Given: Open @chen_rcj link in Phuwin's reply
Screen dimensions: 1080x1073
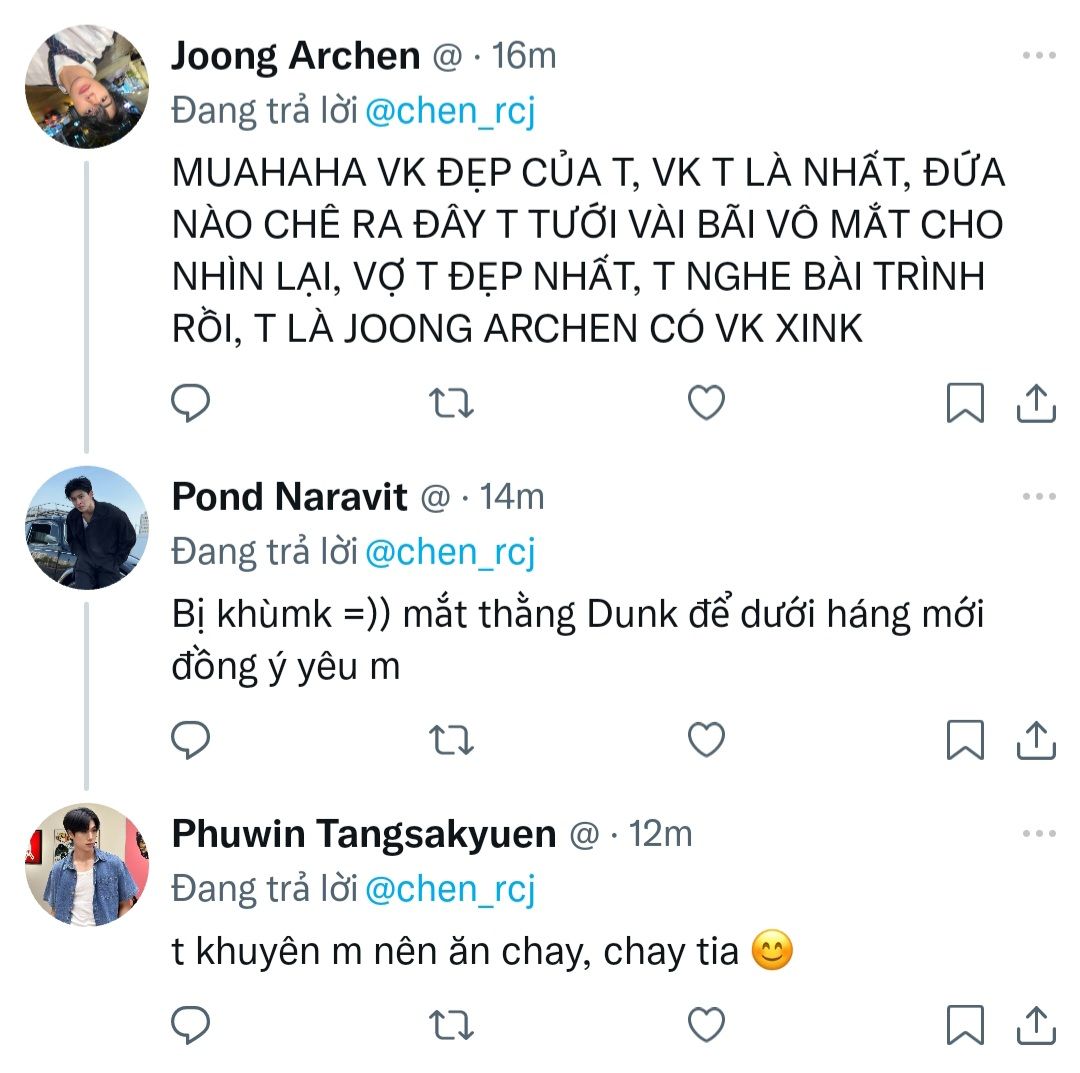Looking at the screenshot, I should (450, 888).
